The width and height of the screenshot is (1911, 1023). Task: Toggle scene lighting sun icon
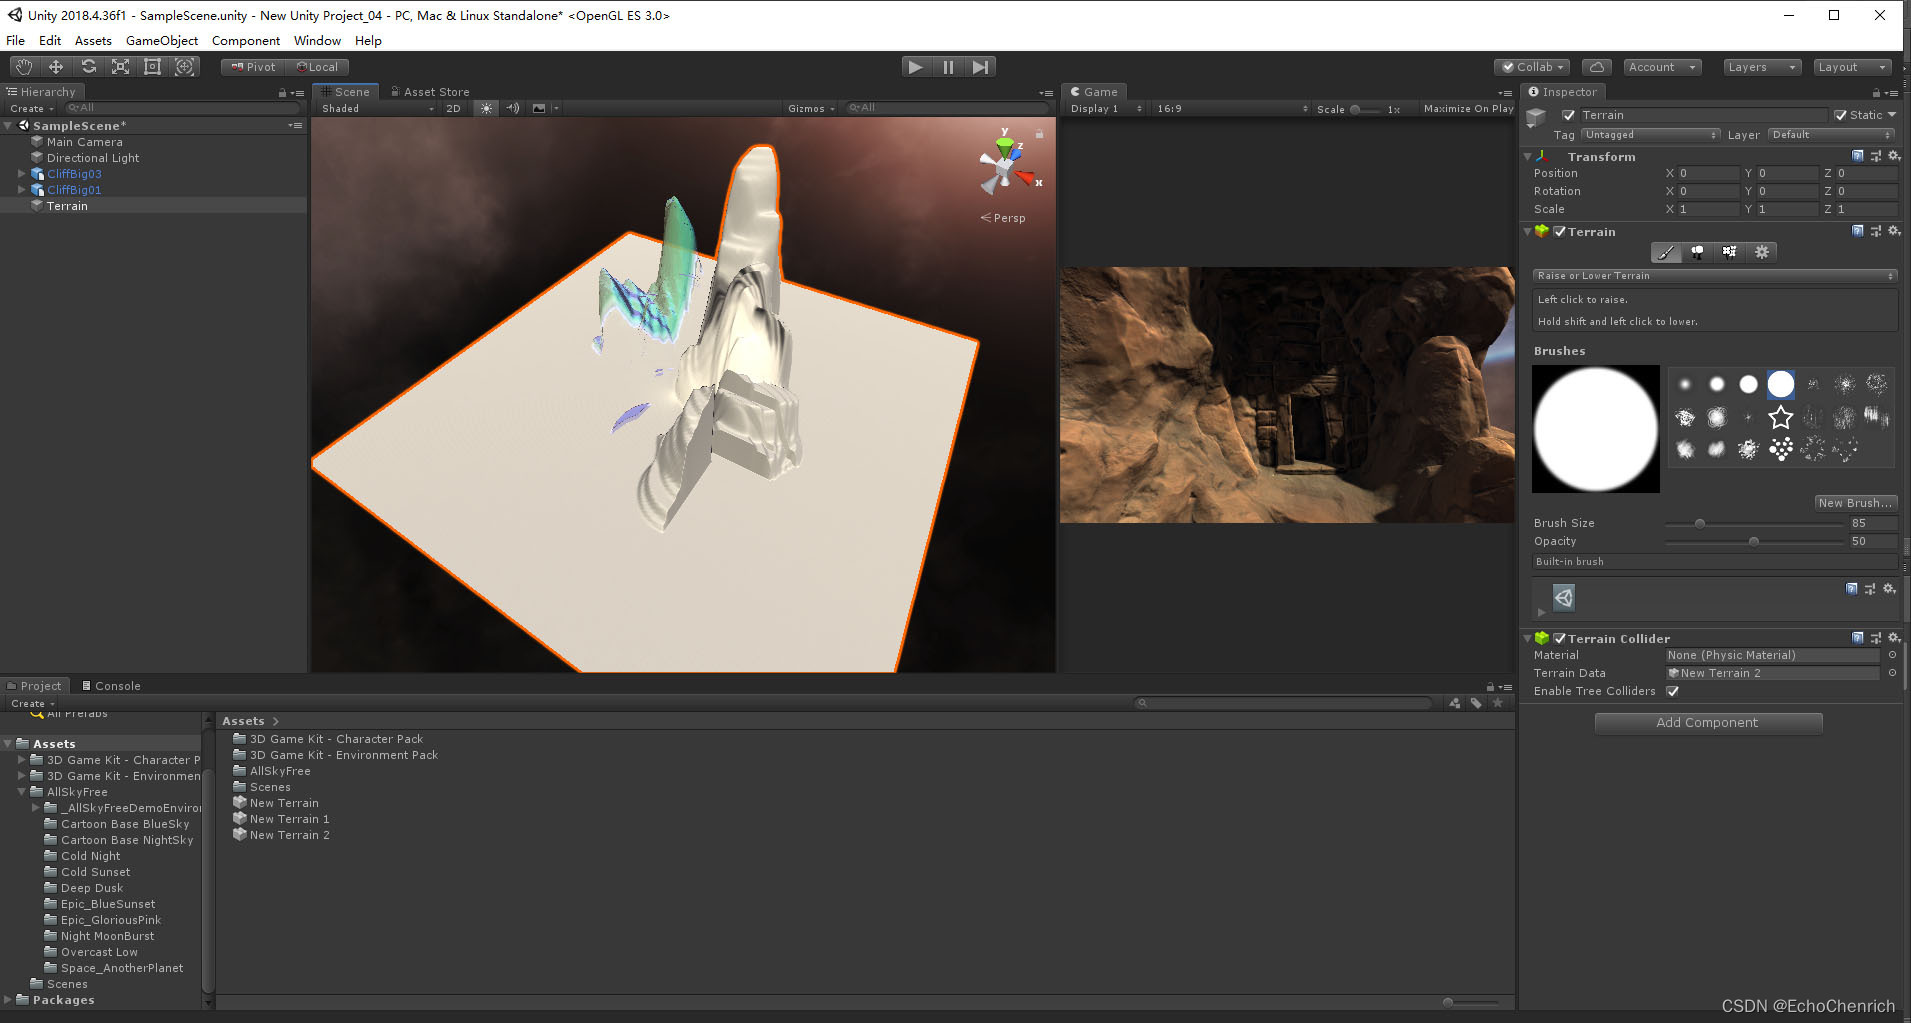click(x=486, y=108)
